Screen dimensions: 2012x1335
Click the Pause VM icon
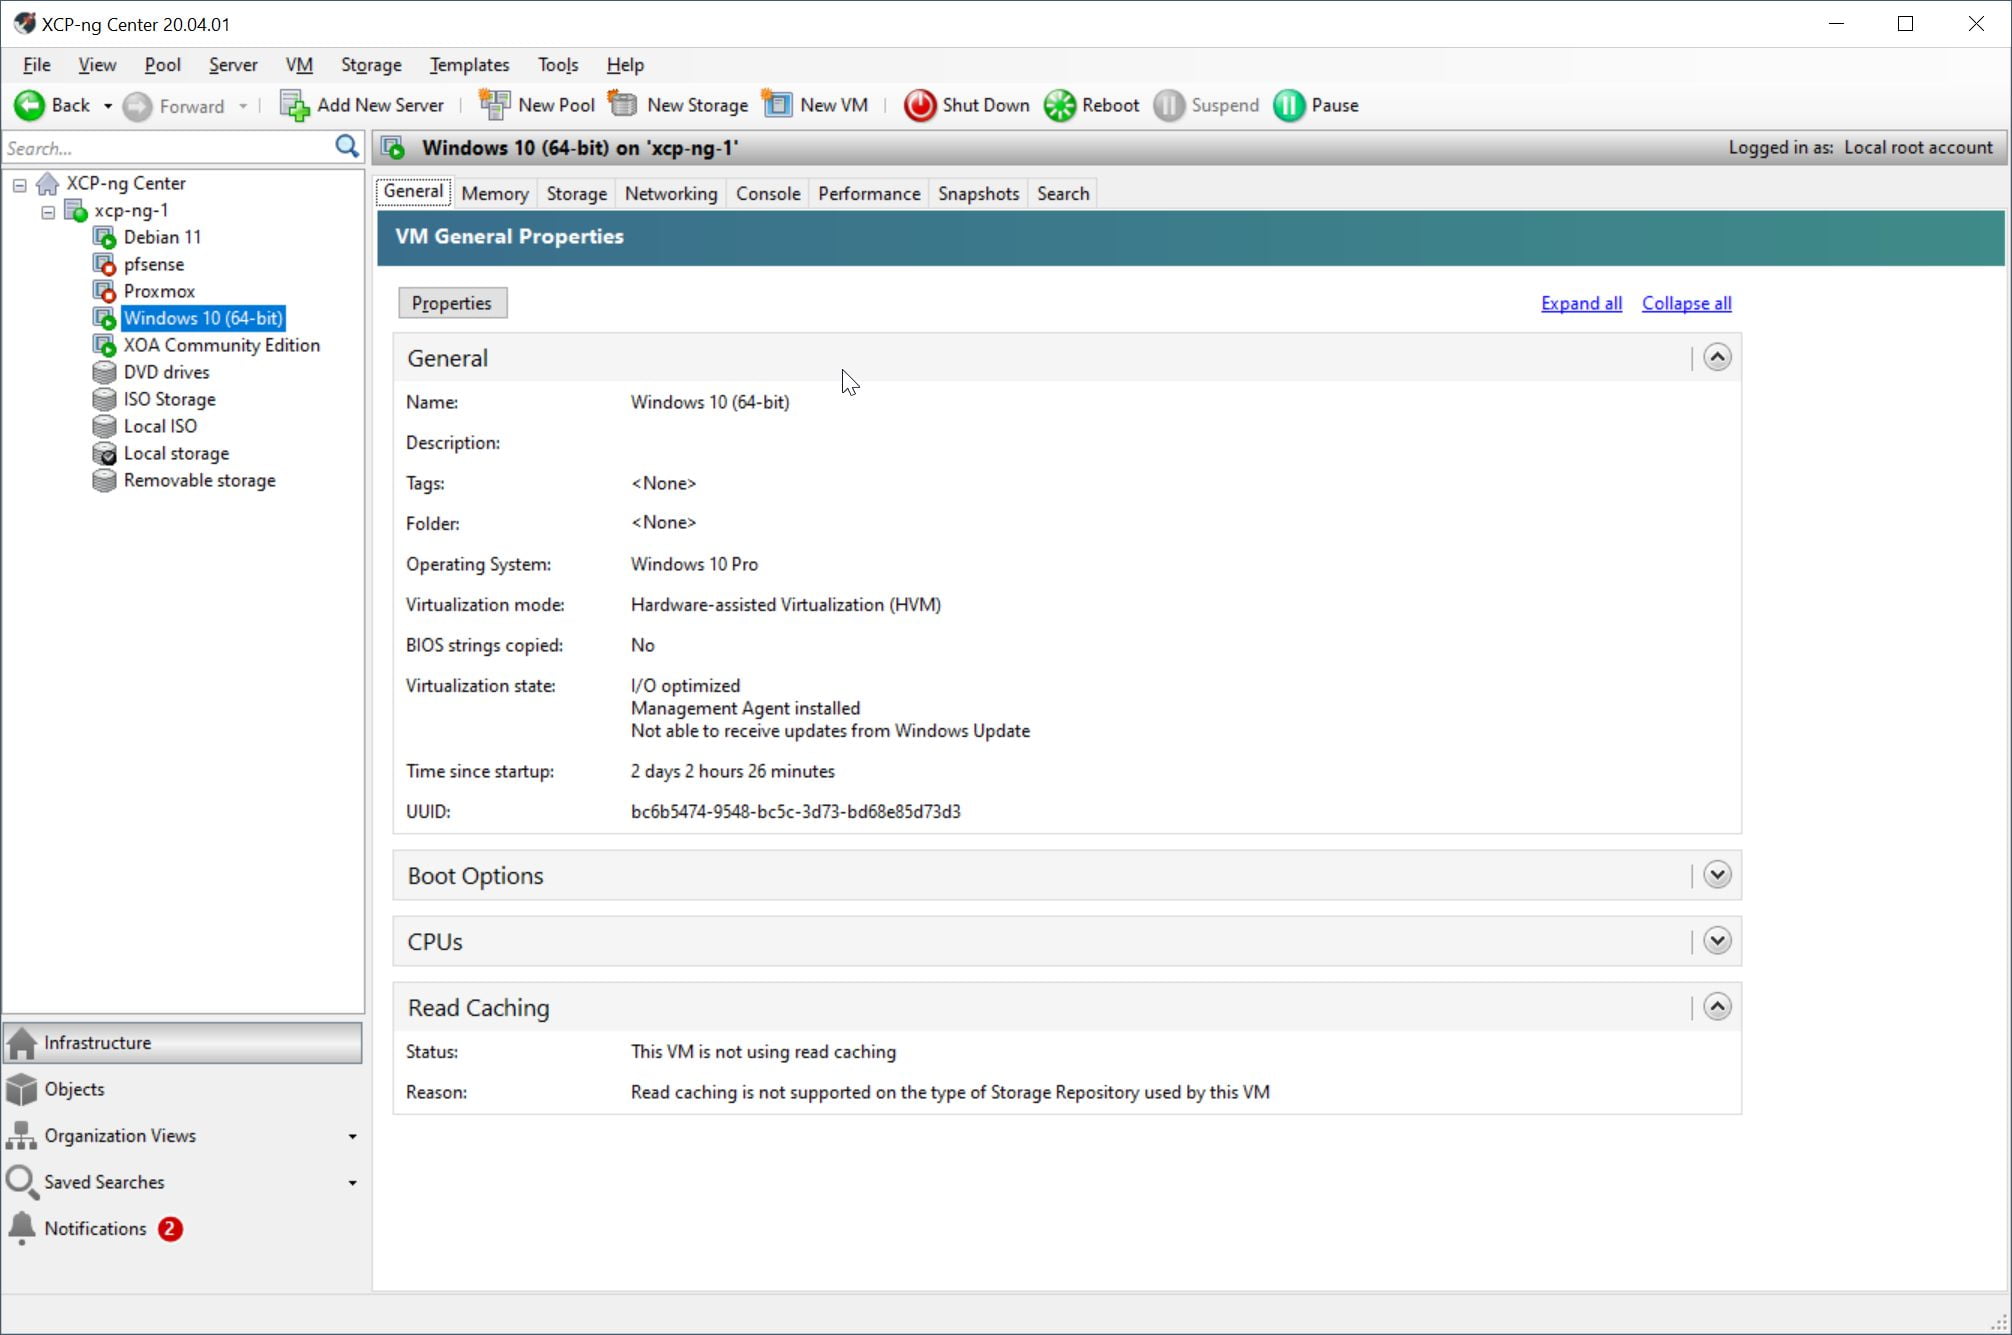pyautogui.click(x=1288, y=105)
